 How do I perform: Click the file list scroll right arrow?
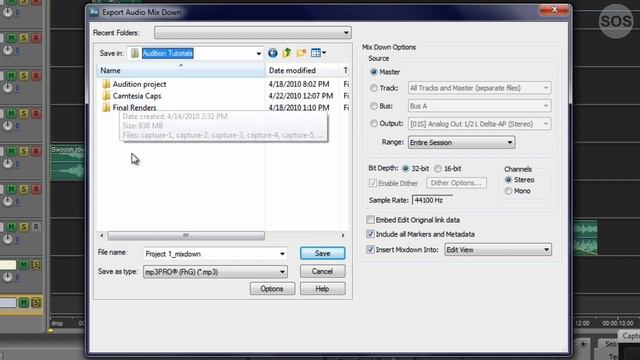[343, 236]
